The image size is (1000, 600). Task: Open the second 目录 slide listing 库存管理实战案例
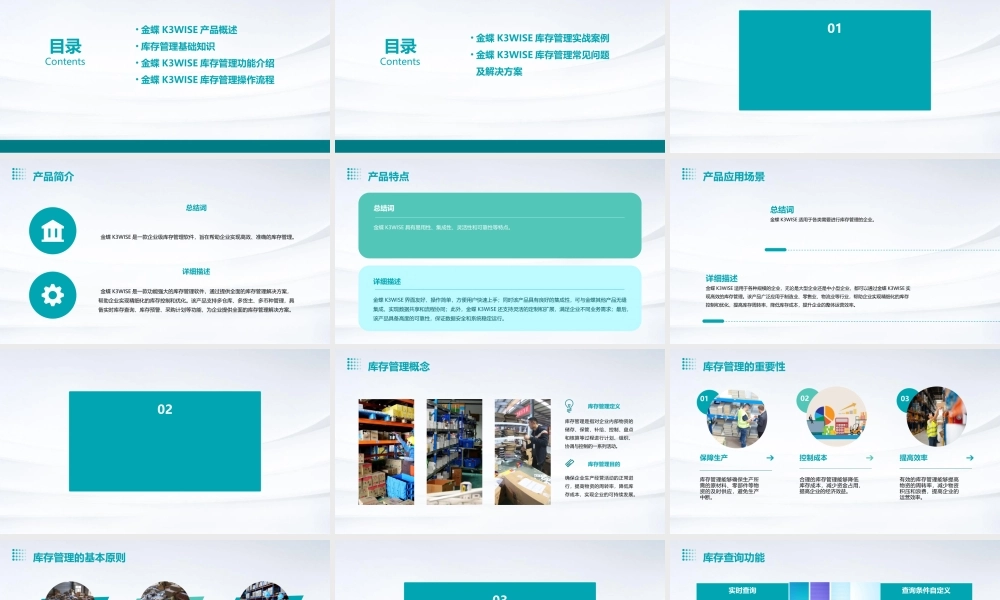[x=499, y=76]
